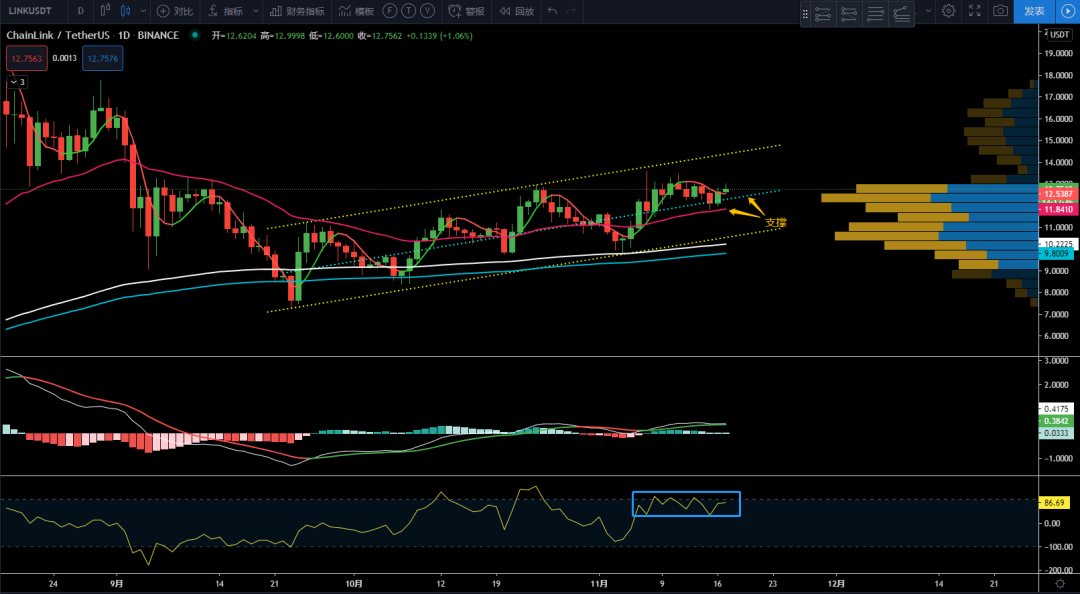
Task: Click the undo arrow in toolbar
Action: pos(553,12)
